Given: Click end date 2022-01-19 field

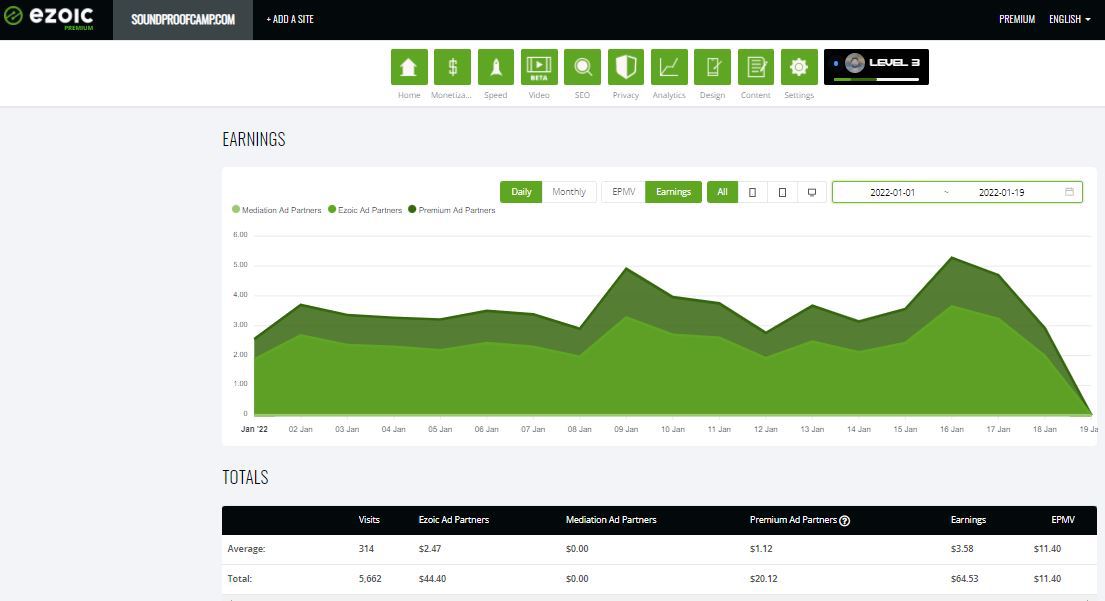Looking at the screenshot, I should pos(1001,192).
